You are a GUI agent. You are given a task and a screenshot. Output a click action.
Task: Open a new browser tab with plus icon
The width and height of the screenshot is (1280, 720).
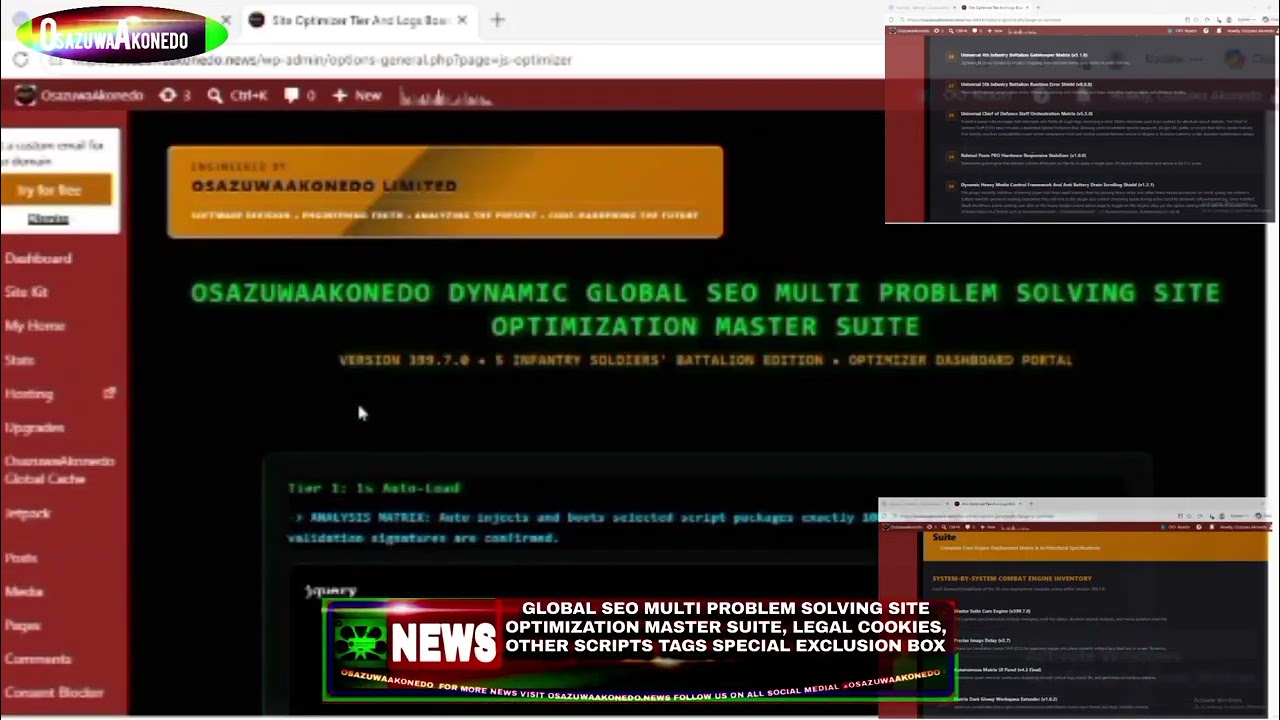(497, 20)
